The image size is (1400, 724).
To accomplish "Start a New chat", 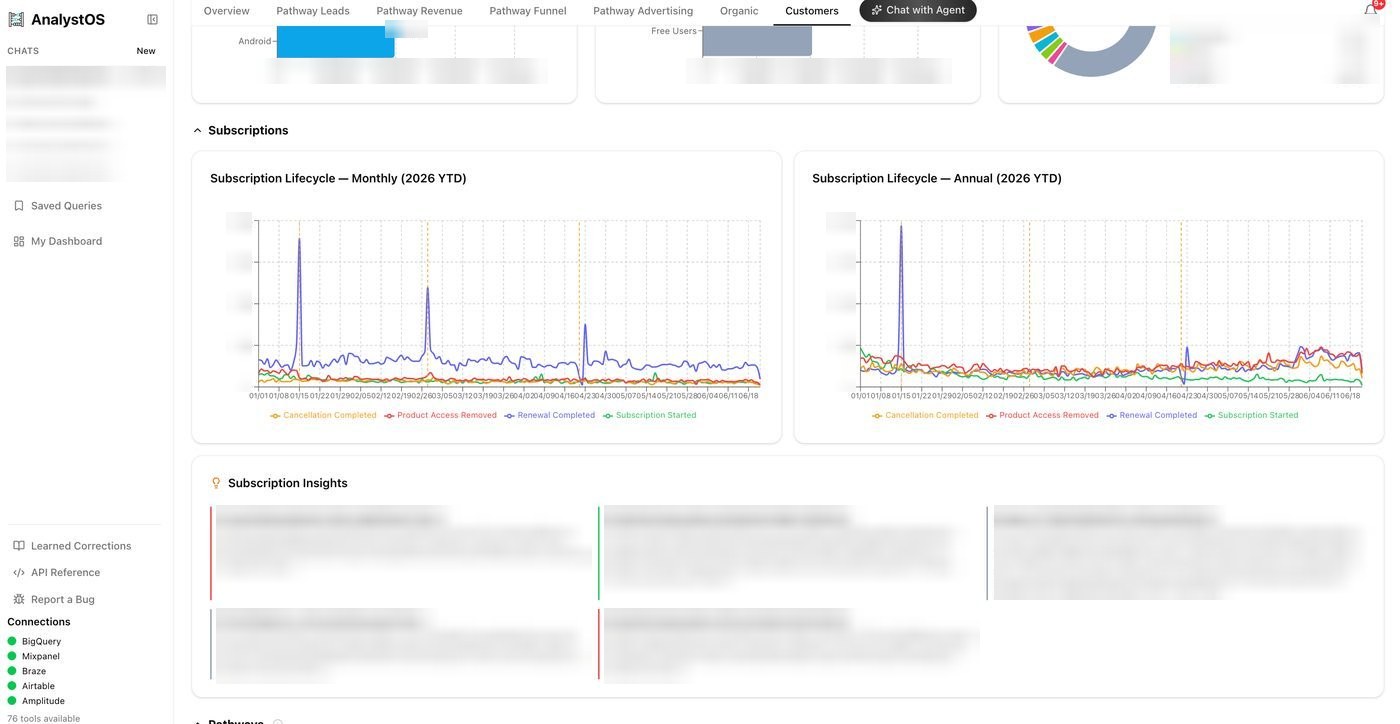I will [x=146, y=51].
